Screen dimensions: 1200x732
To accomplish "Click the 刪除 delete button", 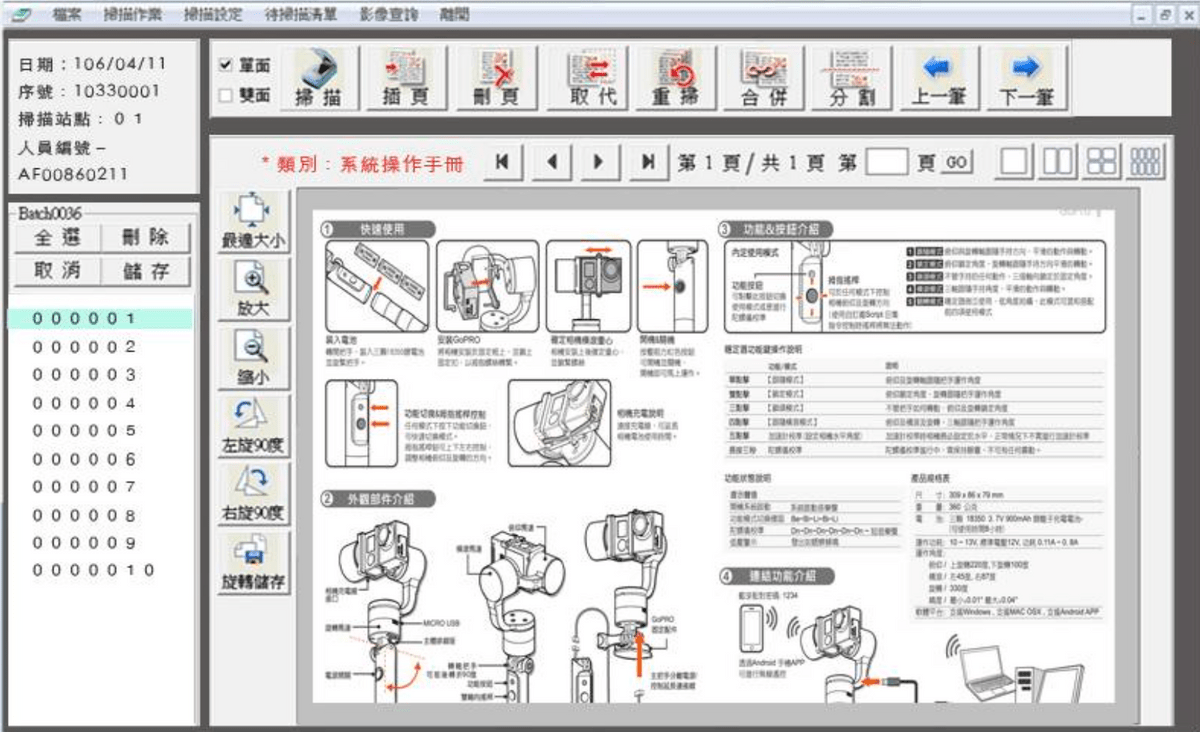I will tap(146, 238).
